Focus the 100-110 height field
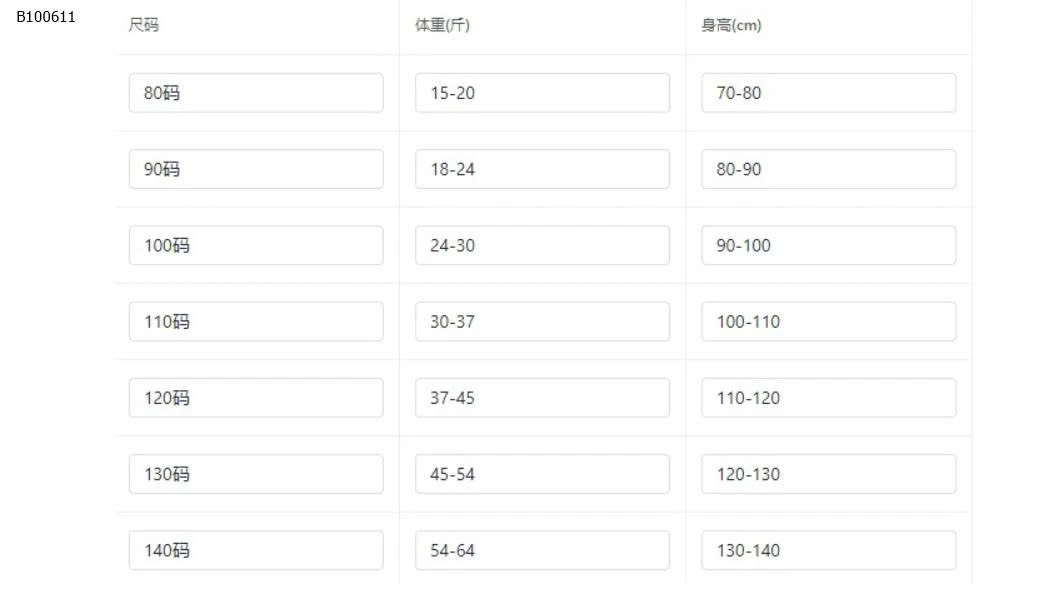 click(828, 322)
